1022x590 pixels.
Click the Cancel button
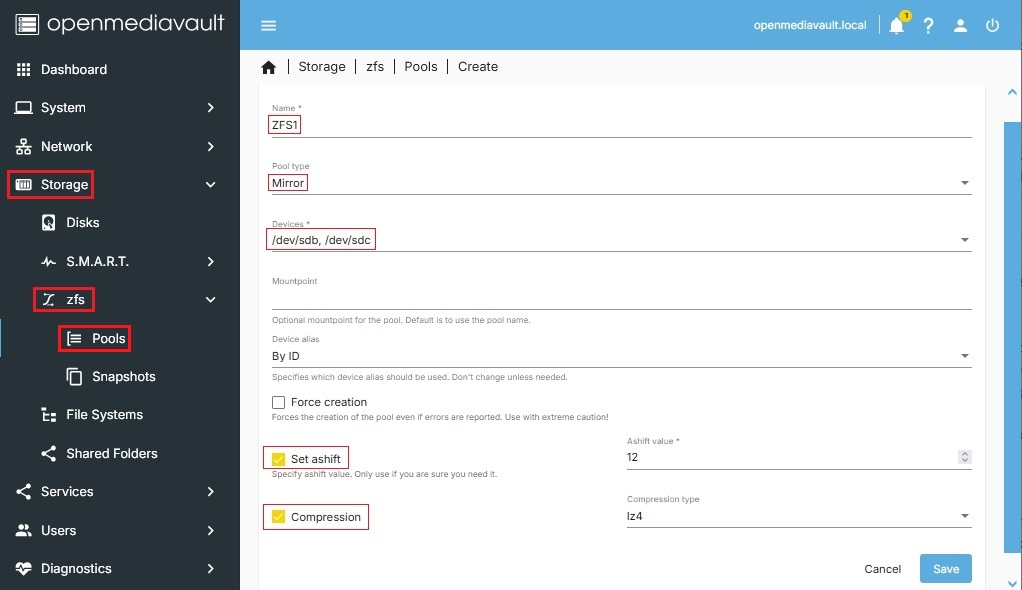pos(882,569)
